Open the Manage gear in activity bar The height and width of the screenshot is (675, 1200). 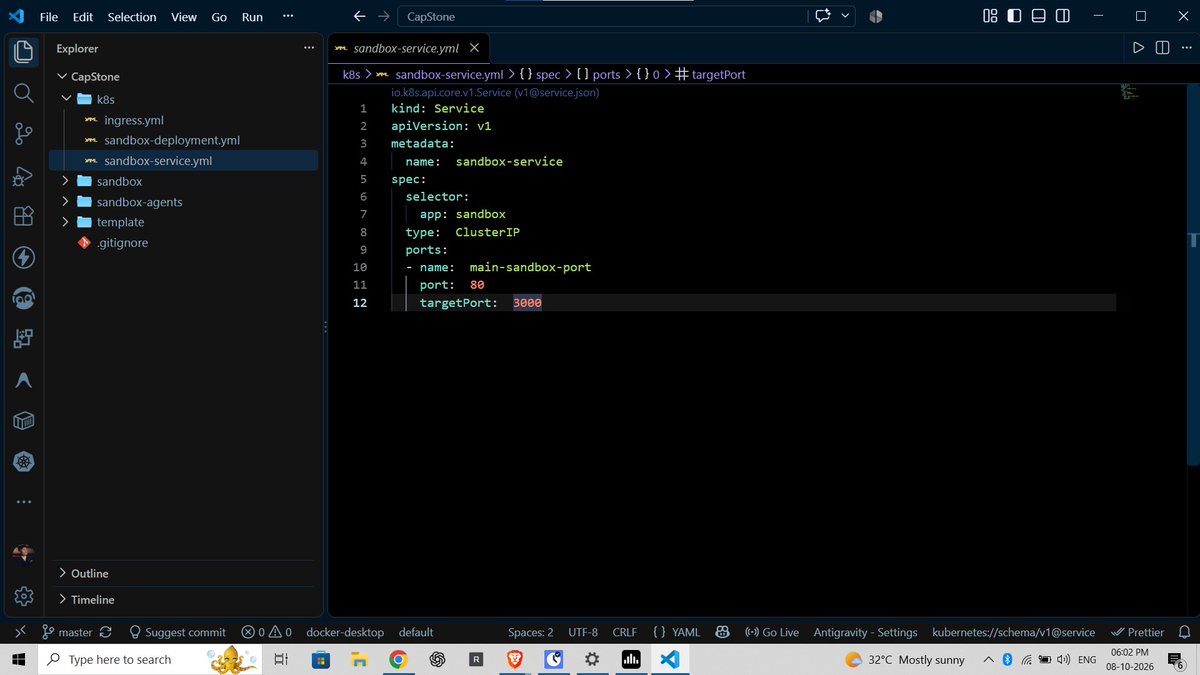tap(24, 597)
